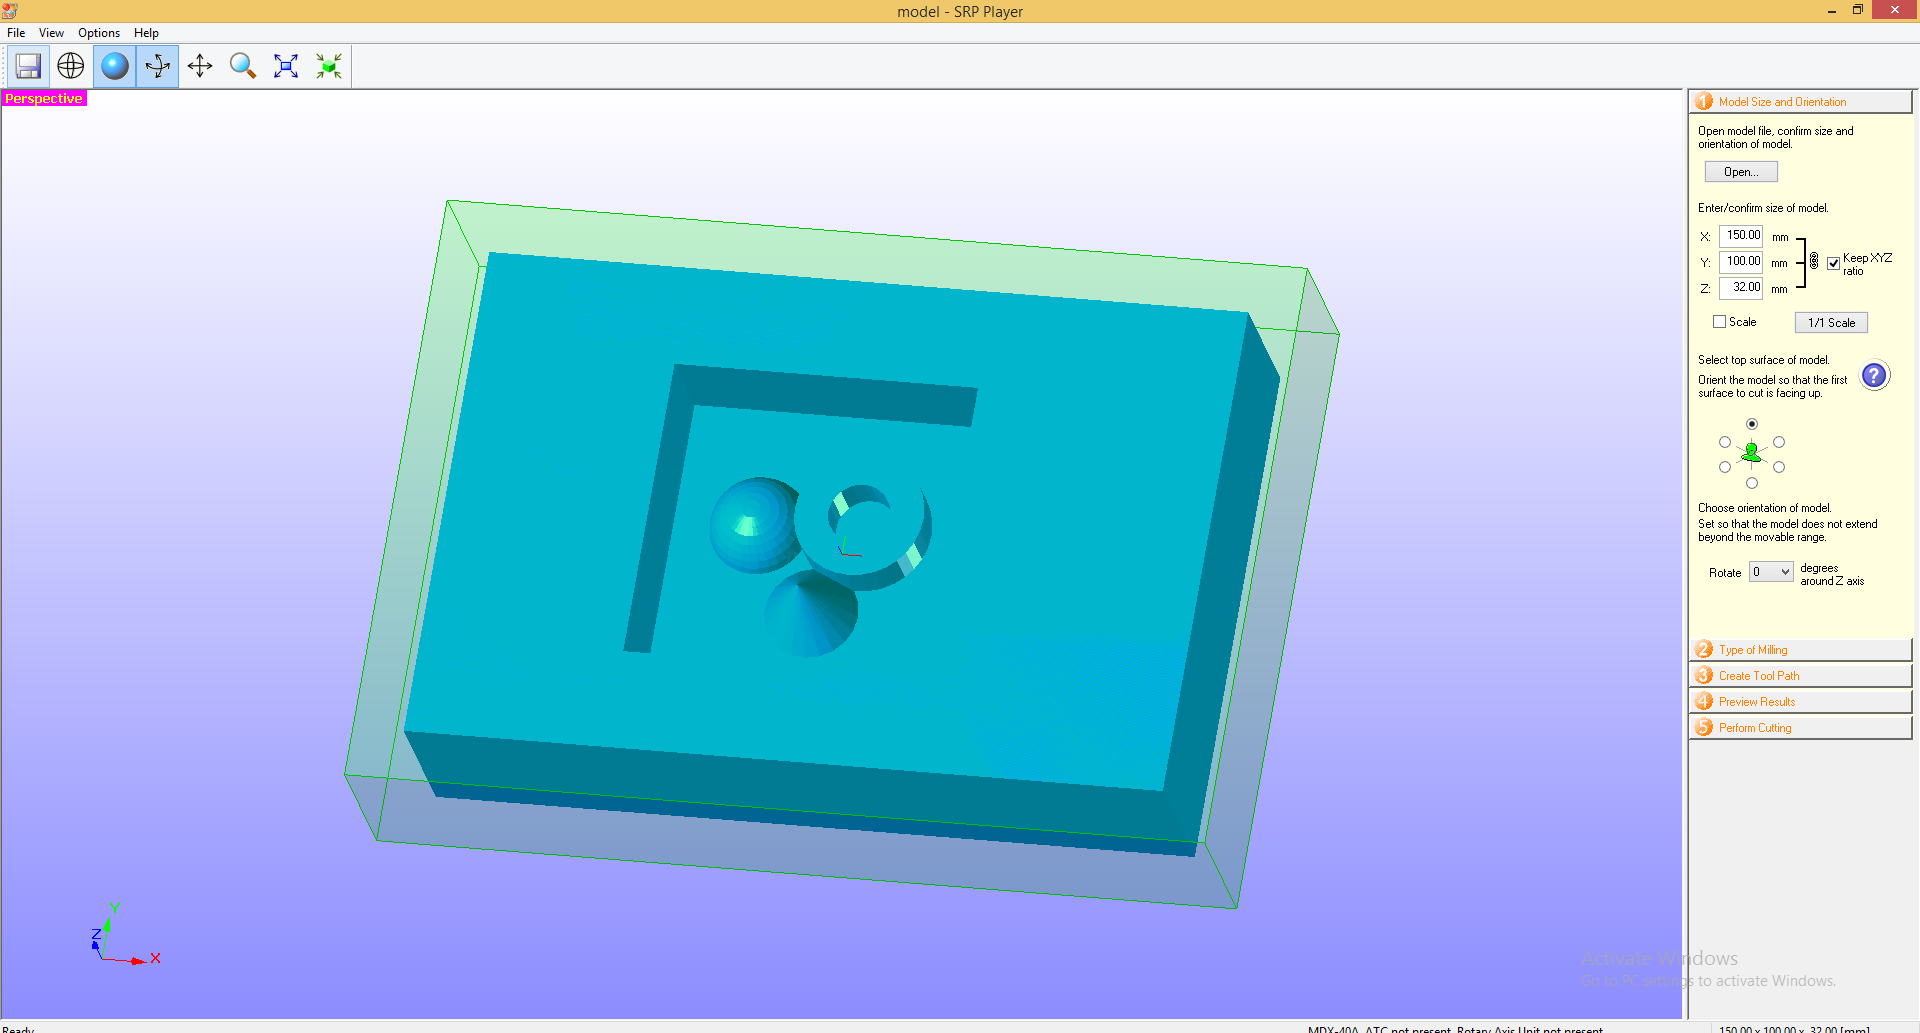Click the Save toolbar icon
Image resolution: width=1920 pixels, height=1033 pixels.
tap(29, 66)
